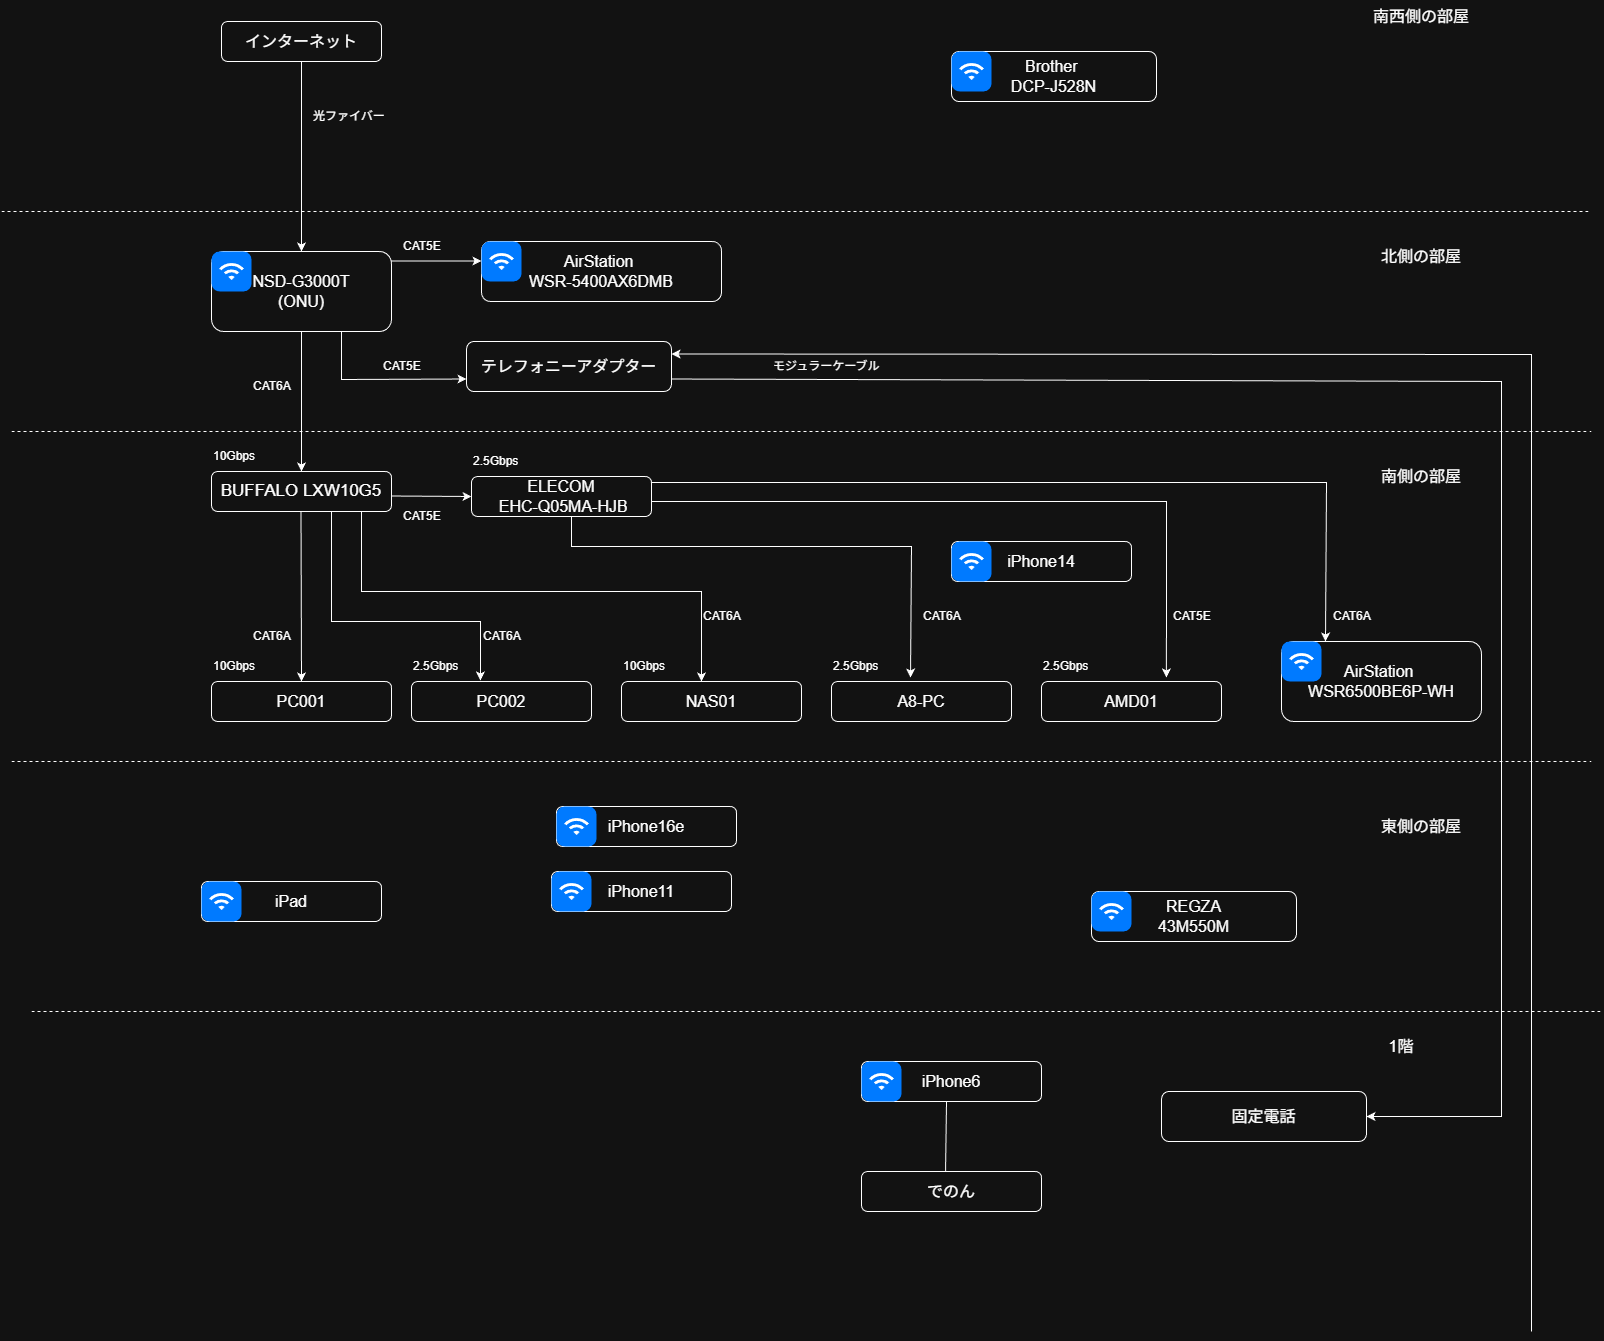Select the インターネット node
Screen dimensions: 1604x1341
(301, 41)
